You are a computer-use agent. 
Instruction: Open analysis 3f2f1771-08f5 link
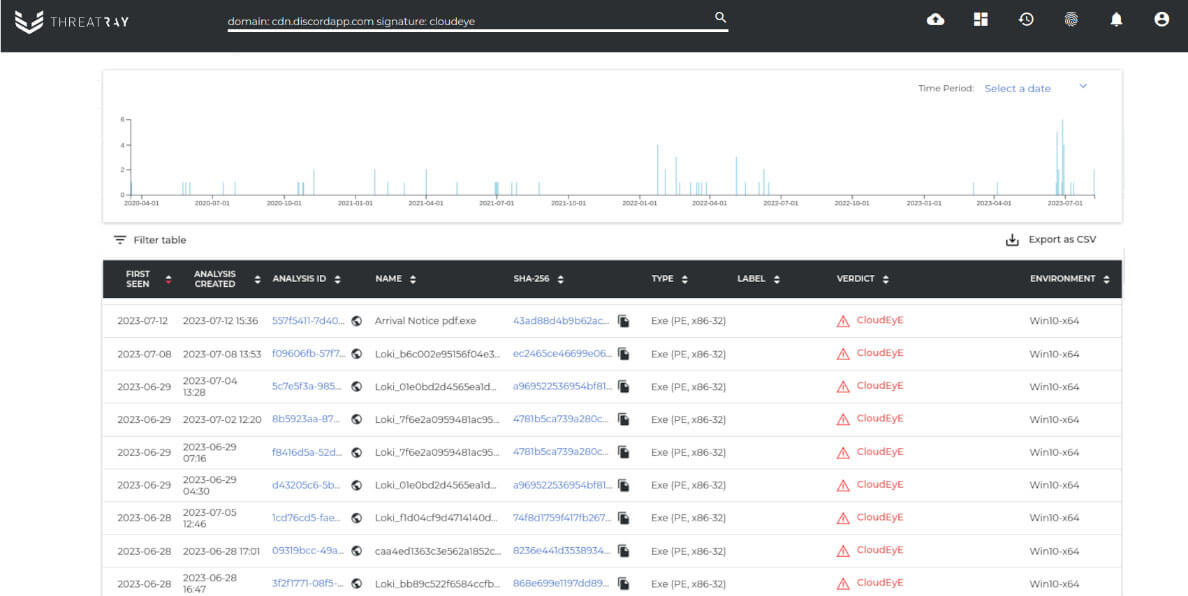tap(308, 584)
